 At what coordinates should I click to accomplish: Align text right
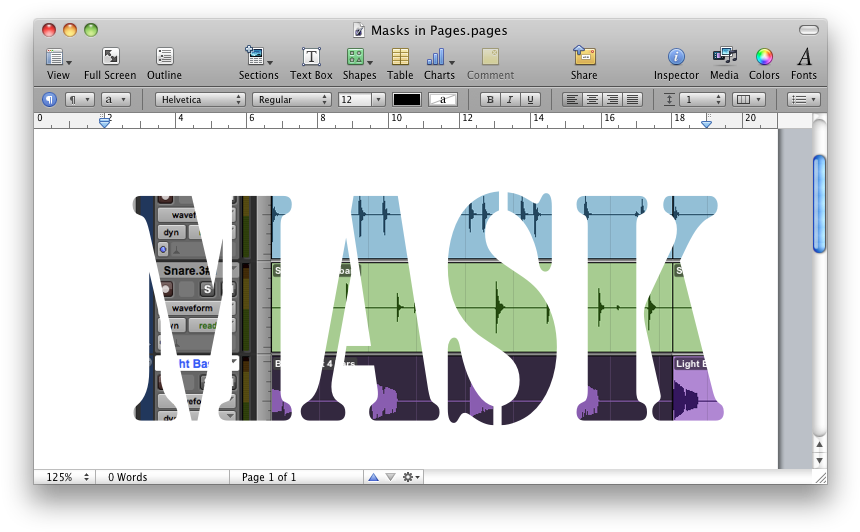(x=613, y=99)
